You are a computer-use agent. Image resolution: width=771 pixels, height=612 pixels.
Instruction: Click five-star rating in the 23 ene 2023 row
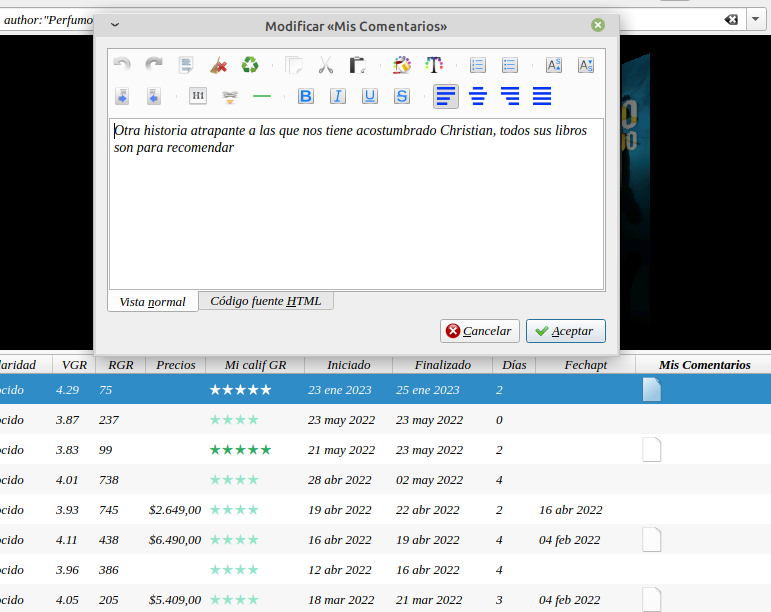240,390
